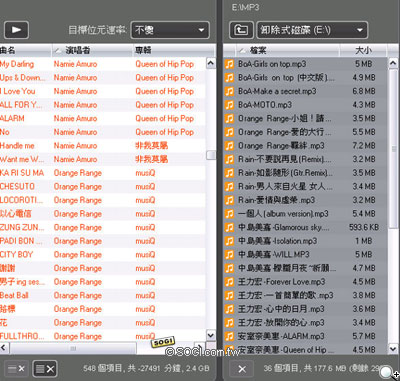The height and width of the screenshot is (381, 400).
Task: Sort files by the 檔案 column header
Action: tap(287, 50)
